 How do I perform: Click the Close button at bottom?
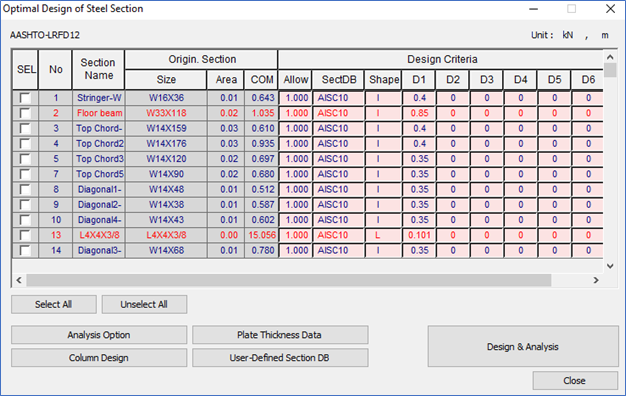point(575,381)
